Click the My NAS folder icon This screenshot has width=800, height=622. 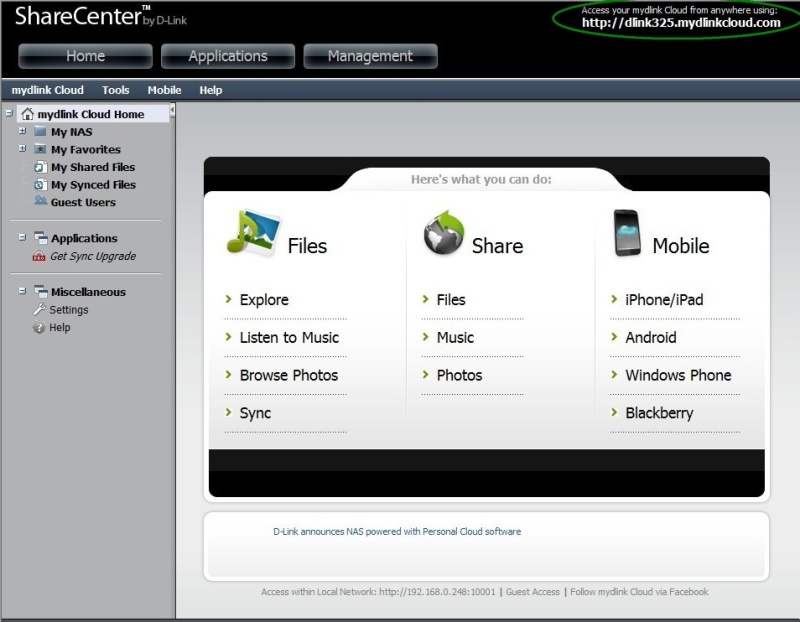point(40,131)
